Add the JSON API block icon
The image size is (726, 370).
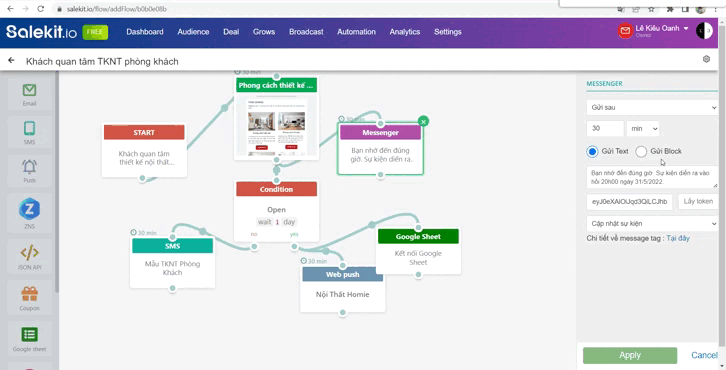(x=29, y=253)
